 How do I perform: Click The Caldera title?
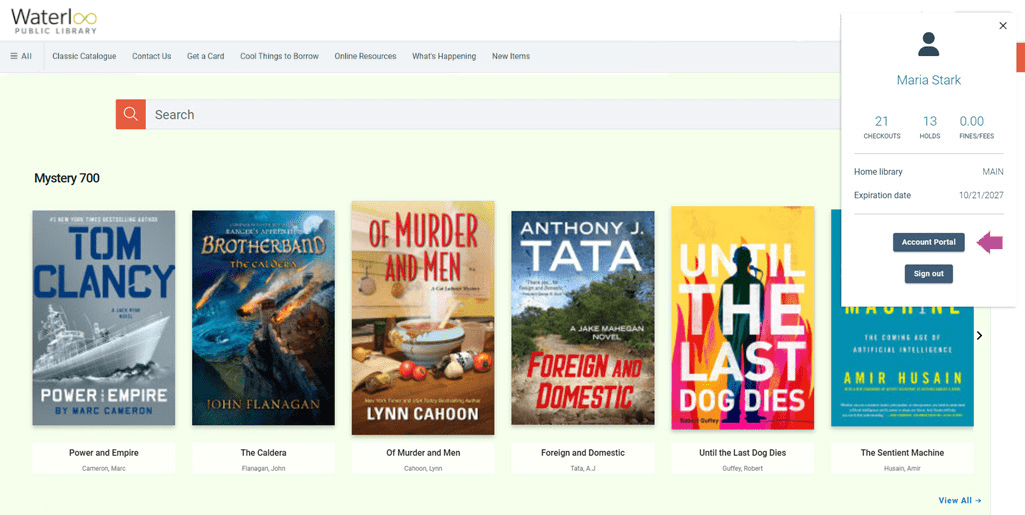(x=263, y=452)
